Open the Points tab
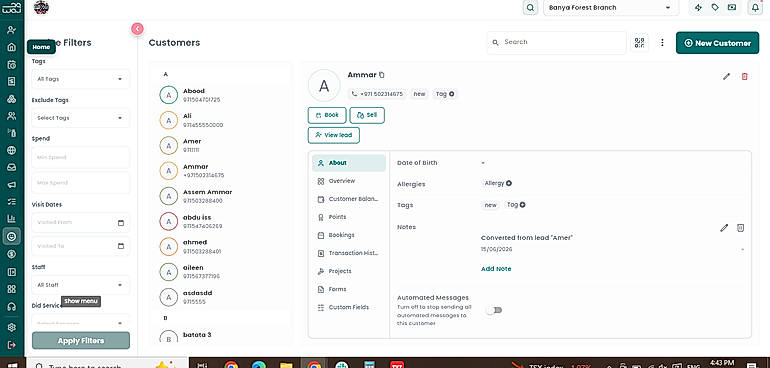 [349, 217]
